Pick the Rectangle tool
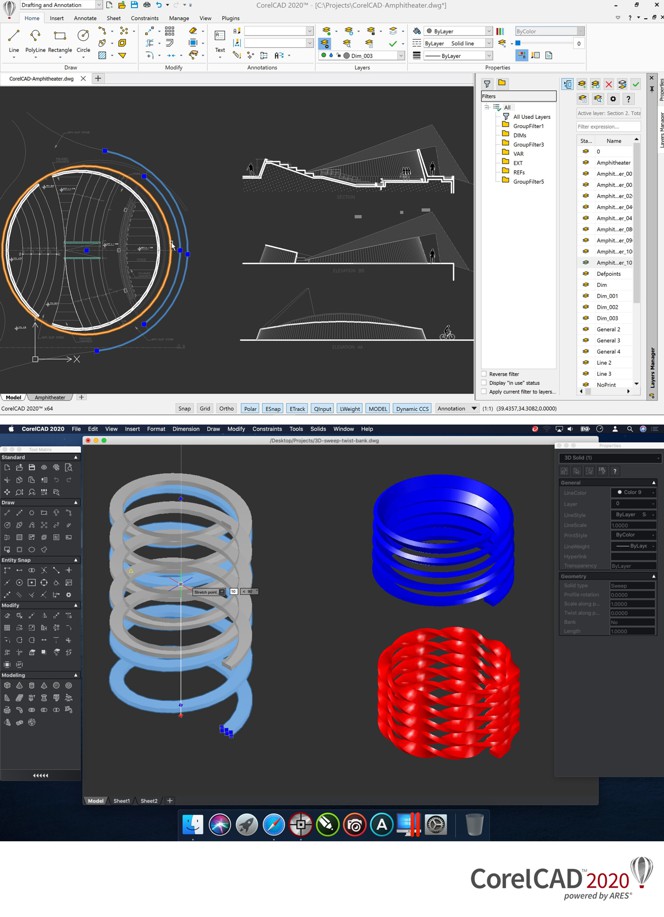664x917 pixels. point(60,39)
